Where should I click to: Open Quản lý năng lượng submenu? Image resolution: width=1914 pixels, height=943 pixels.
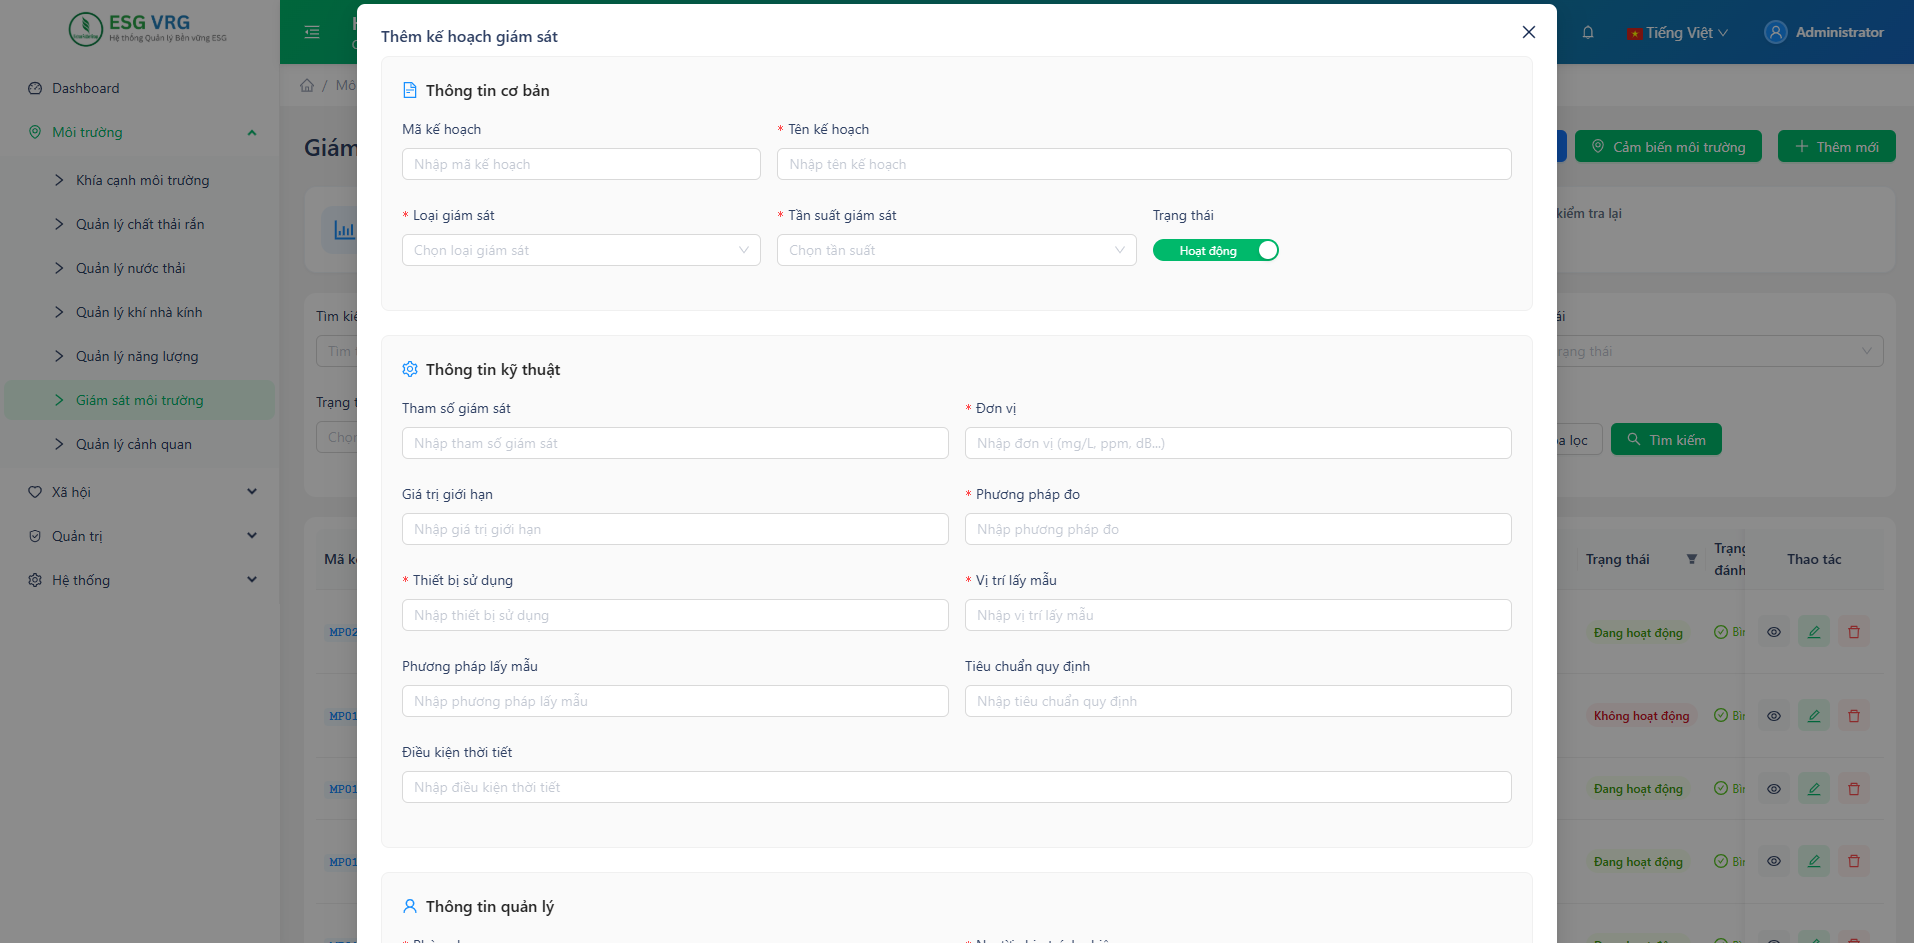(140, 356)
